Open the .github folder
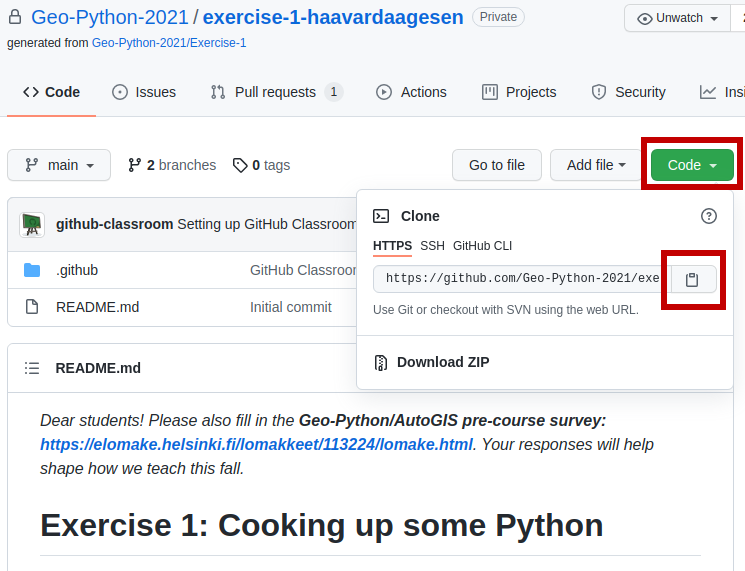Image resolution: width=745 pixels, height=571 pixels. [77, 270]
